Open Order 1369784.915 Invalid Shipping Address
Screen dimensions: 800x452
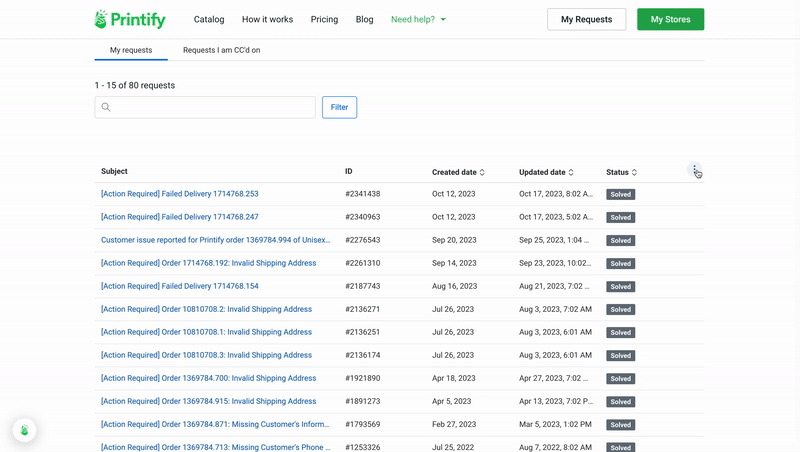pos(209,401)
